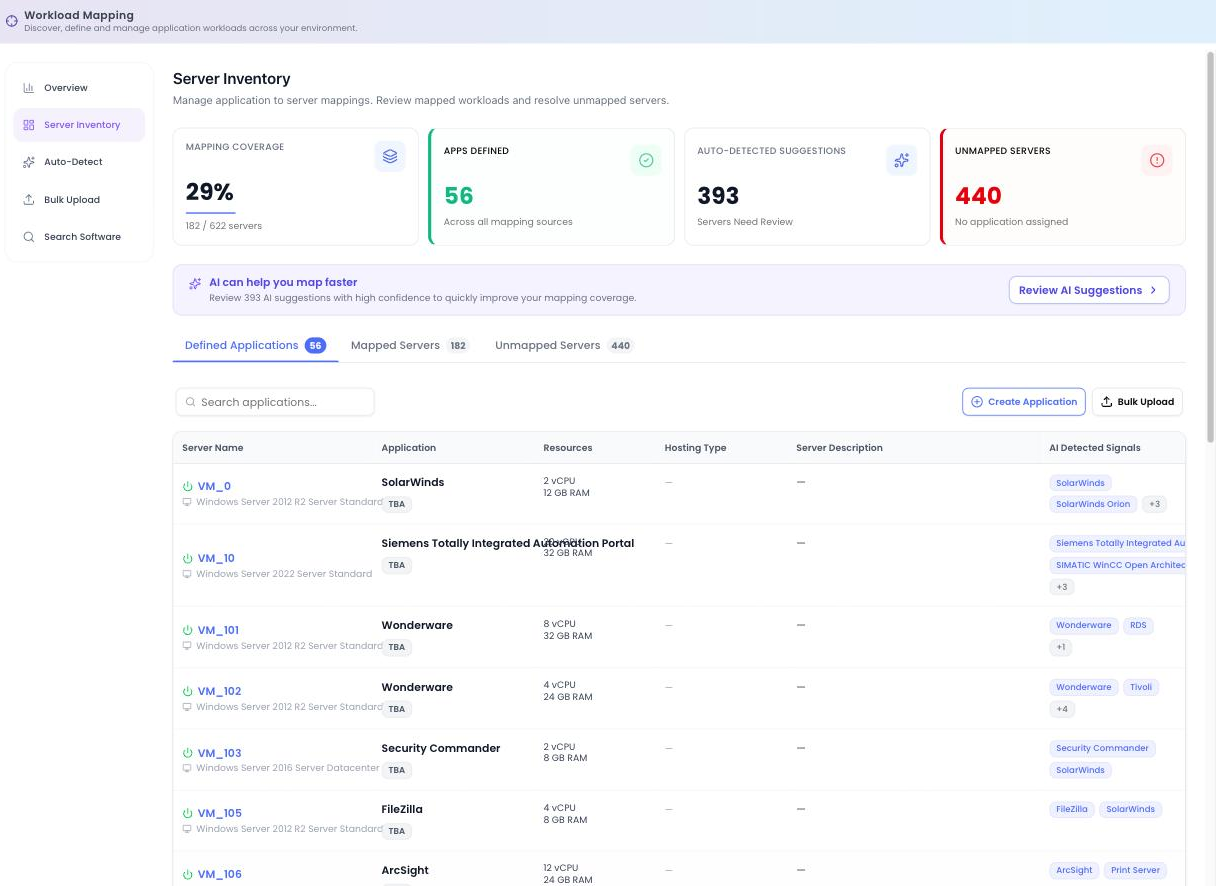Click the upload icon in the Bulk Upload button
The height and width of the screenshot is (886, 1216).
tap(1107, 402)
